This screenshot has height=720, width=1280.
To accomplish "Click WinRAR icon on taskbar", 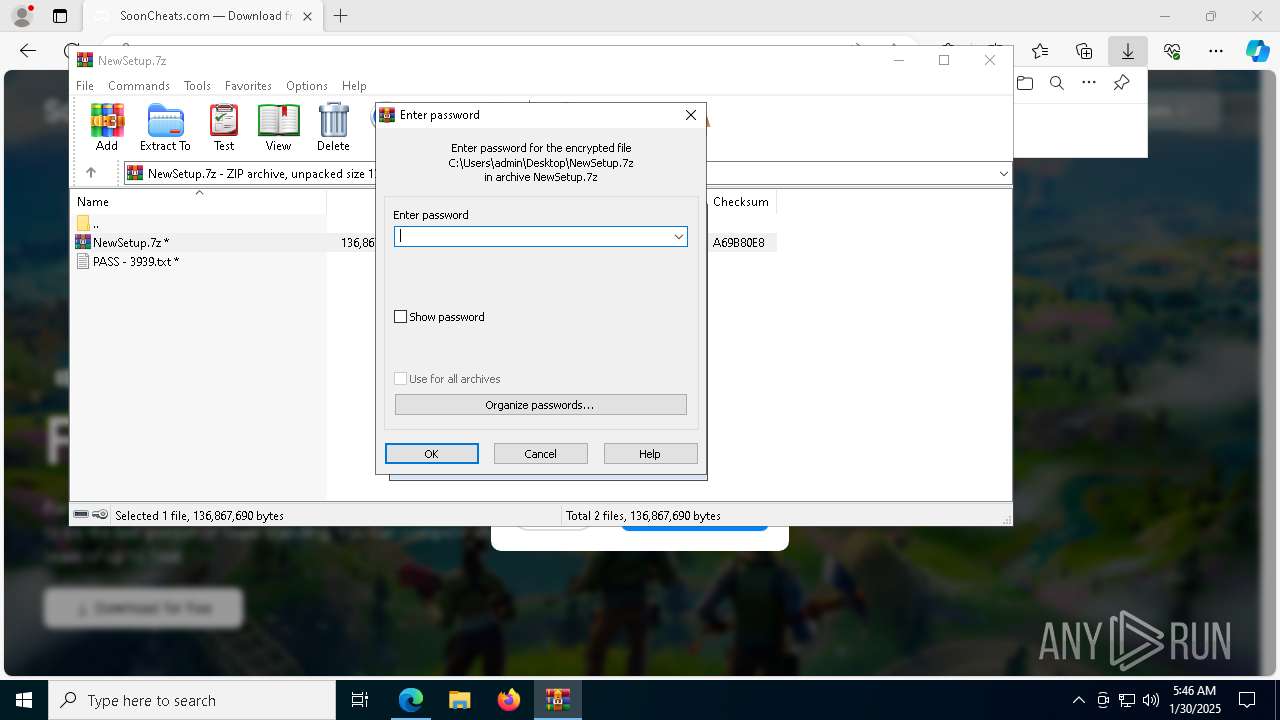I will pyautogui.click(x=557, y=700).
